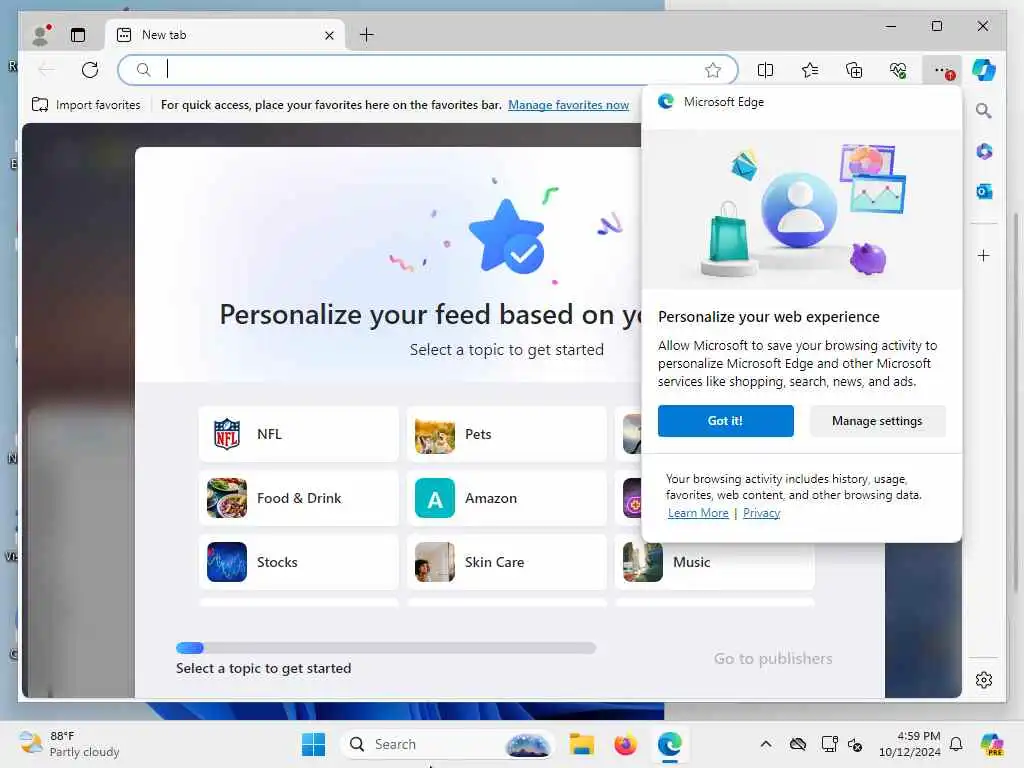Open the Privacy link

point(761,513)
